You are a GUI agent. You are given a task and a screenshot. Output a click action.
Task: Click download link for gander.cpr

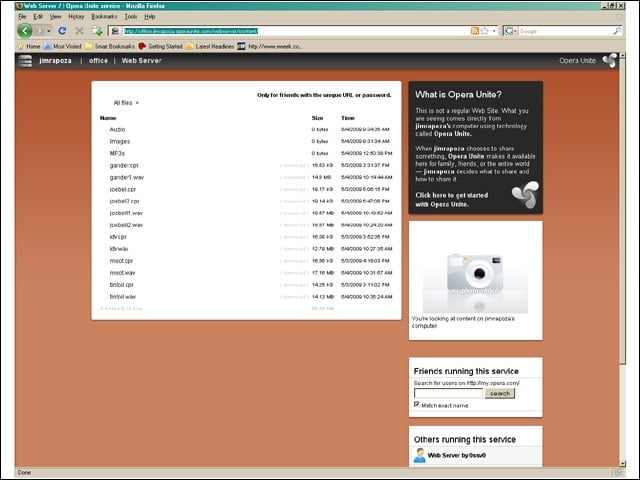point(294,165)
